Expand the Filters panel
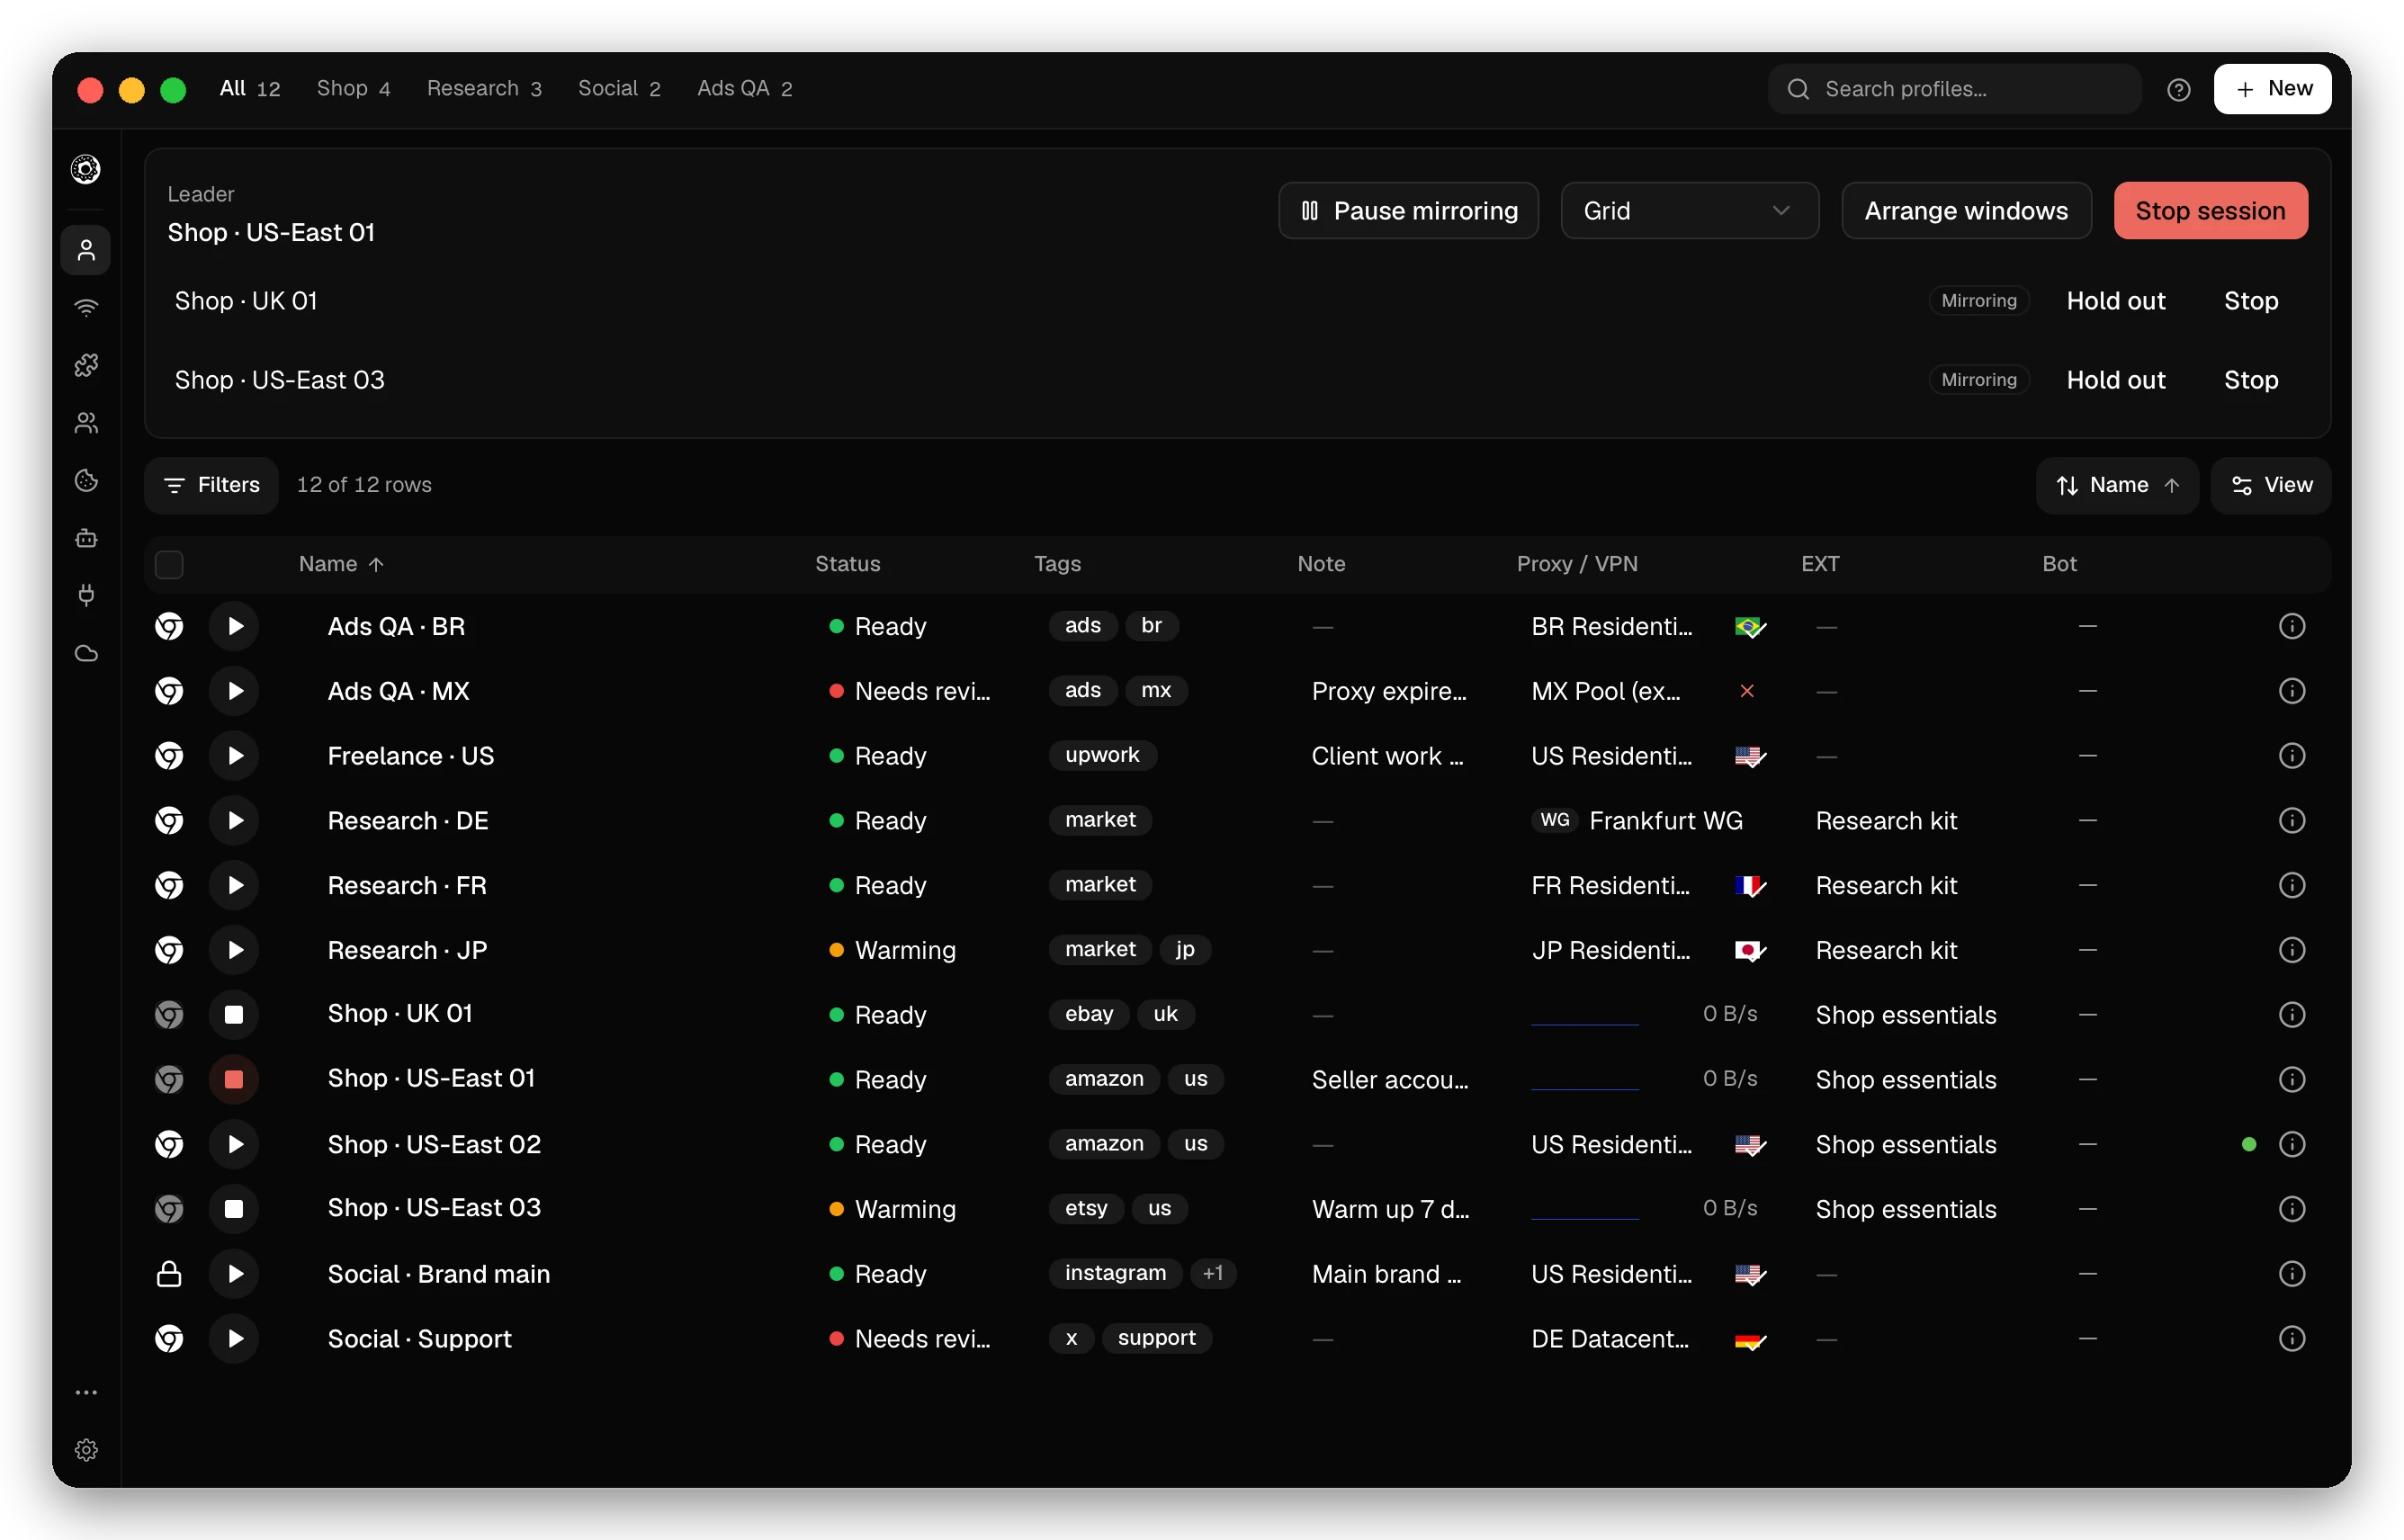The width and height of the screenshot is (2404, 1540). pyautogui.click(x=211, y=485)
